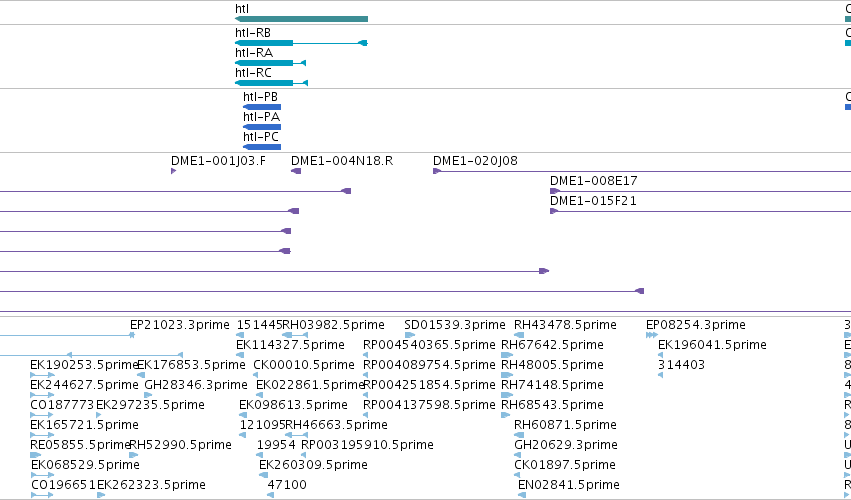The width and height of the screenshot is (851, 500).
Task: Click the RE05855.5prime EST arrow
Action: [x=36, y=455]
